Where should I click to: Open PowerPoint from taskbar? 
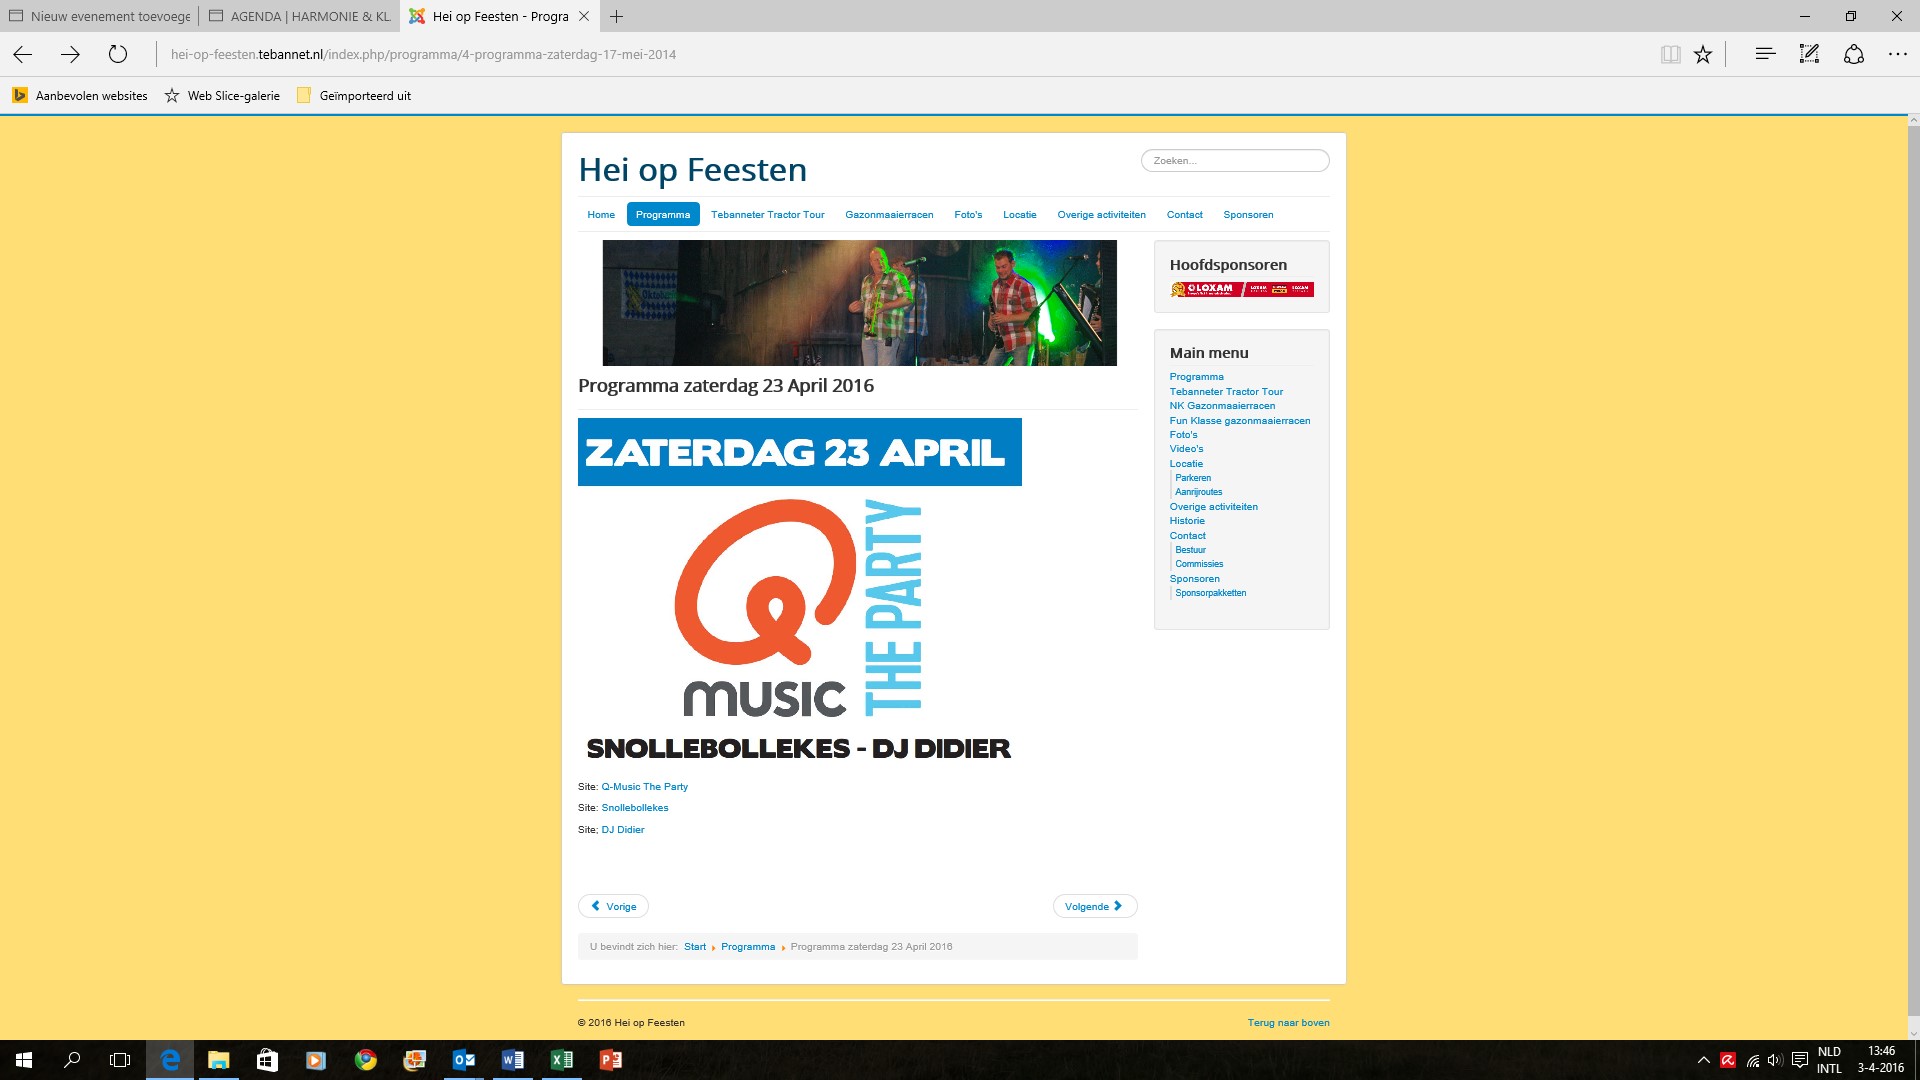pyautogui.click(x=610, y=1060)
